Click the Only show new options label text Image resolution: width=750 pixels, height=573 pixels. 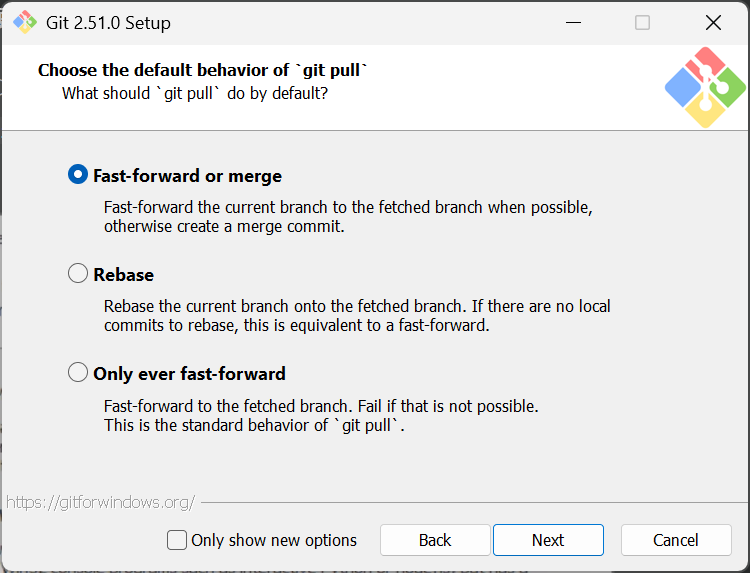[x=274, y=540]
